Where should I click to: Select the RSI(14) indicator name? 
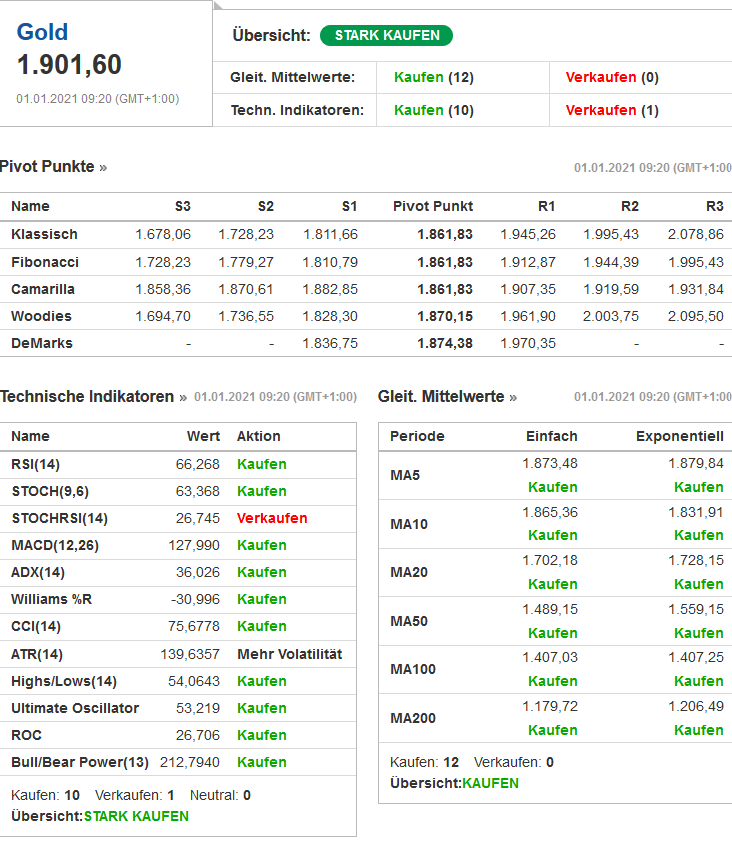[35, 464]
